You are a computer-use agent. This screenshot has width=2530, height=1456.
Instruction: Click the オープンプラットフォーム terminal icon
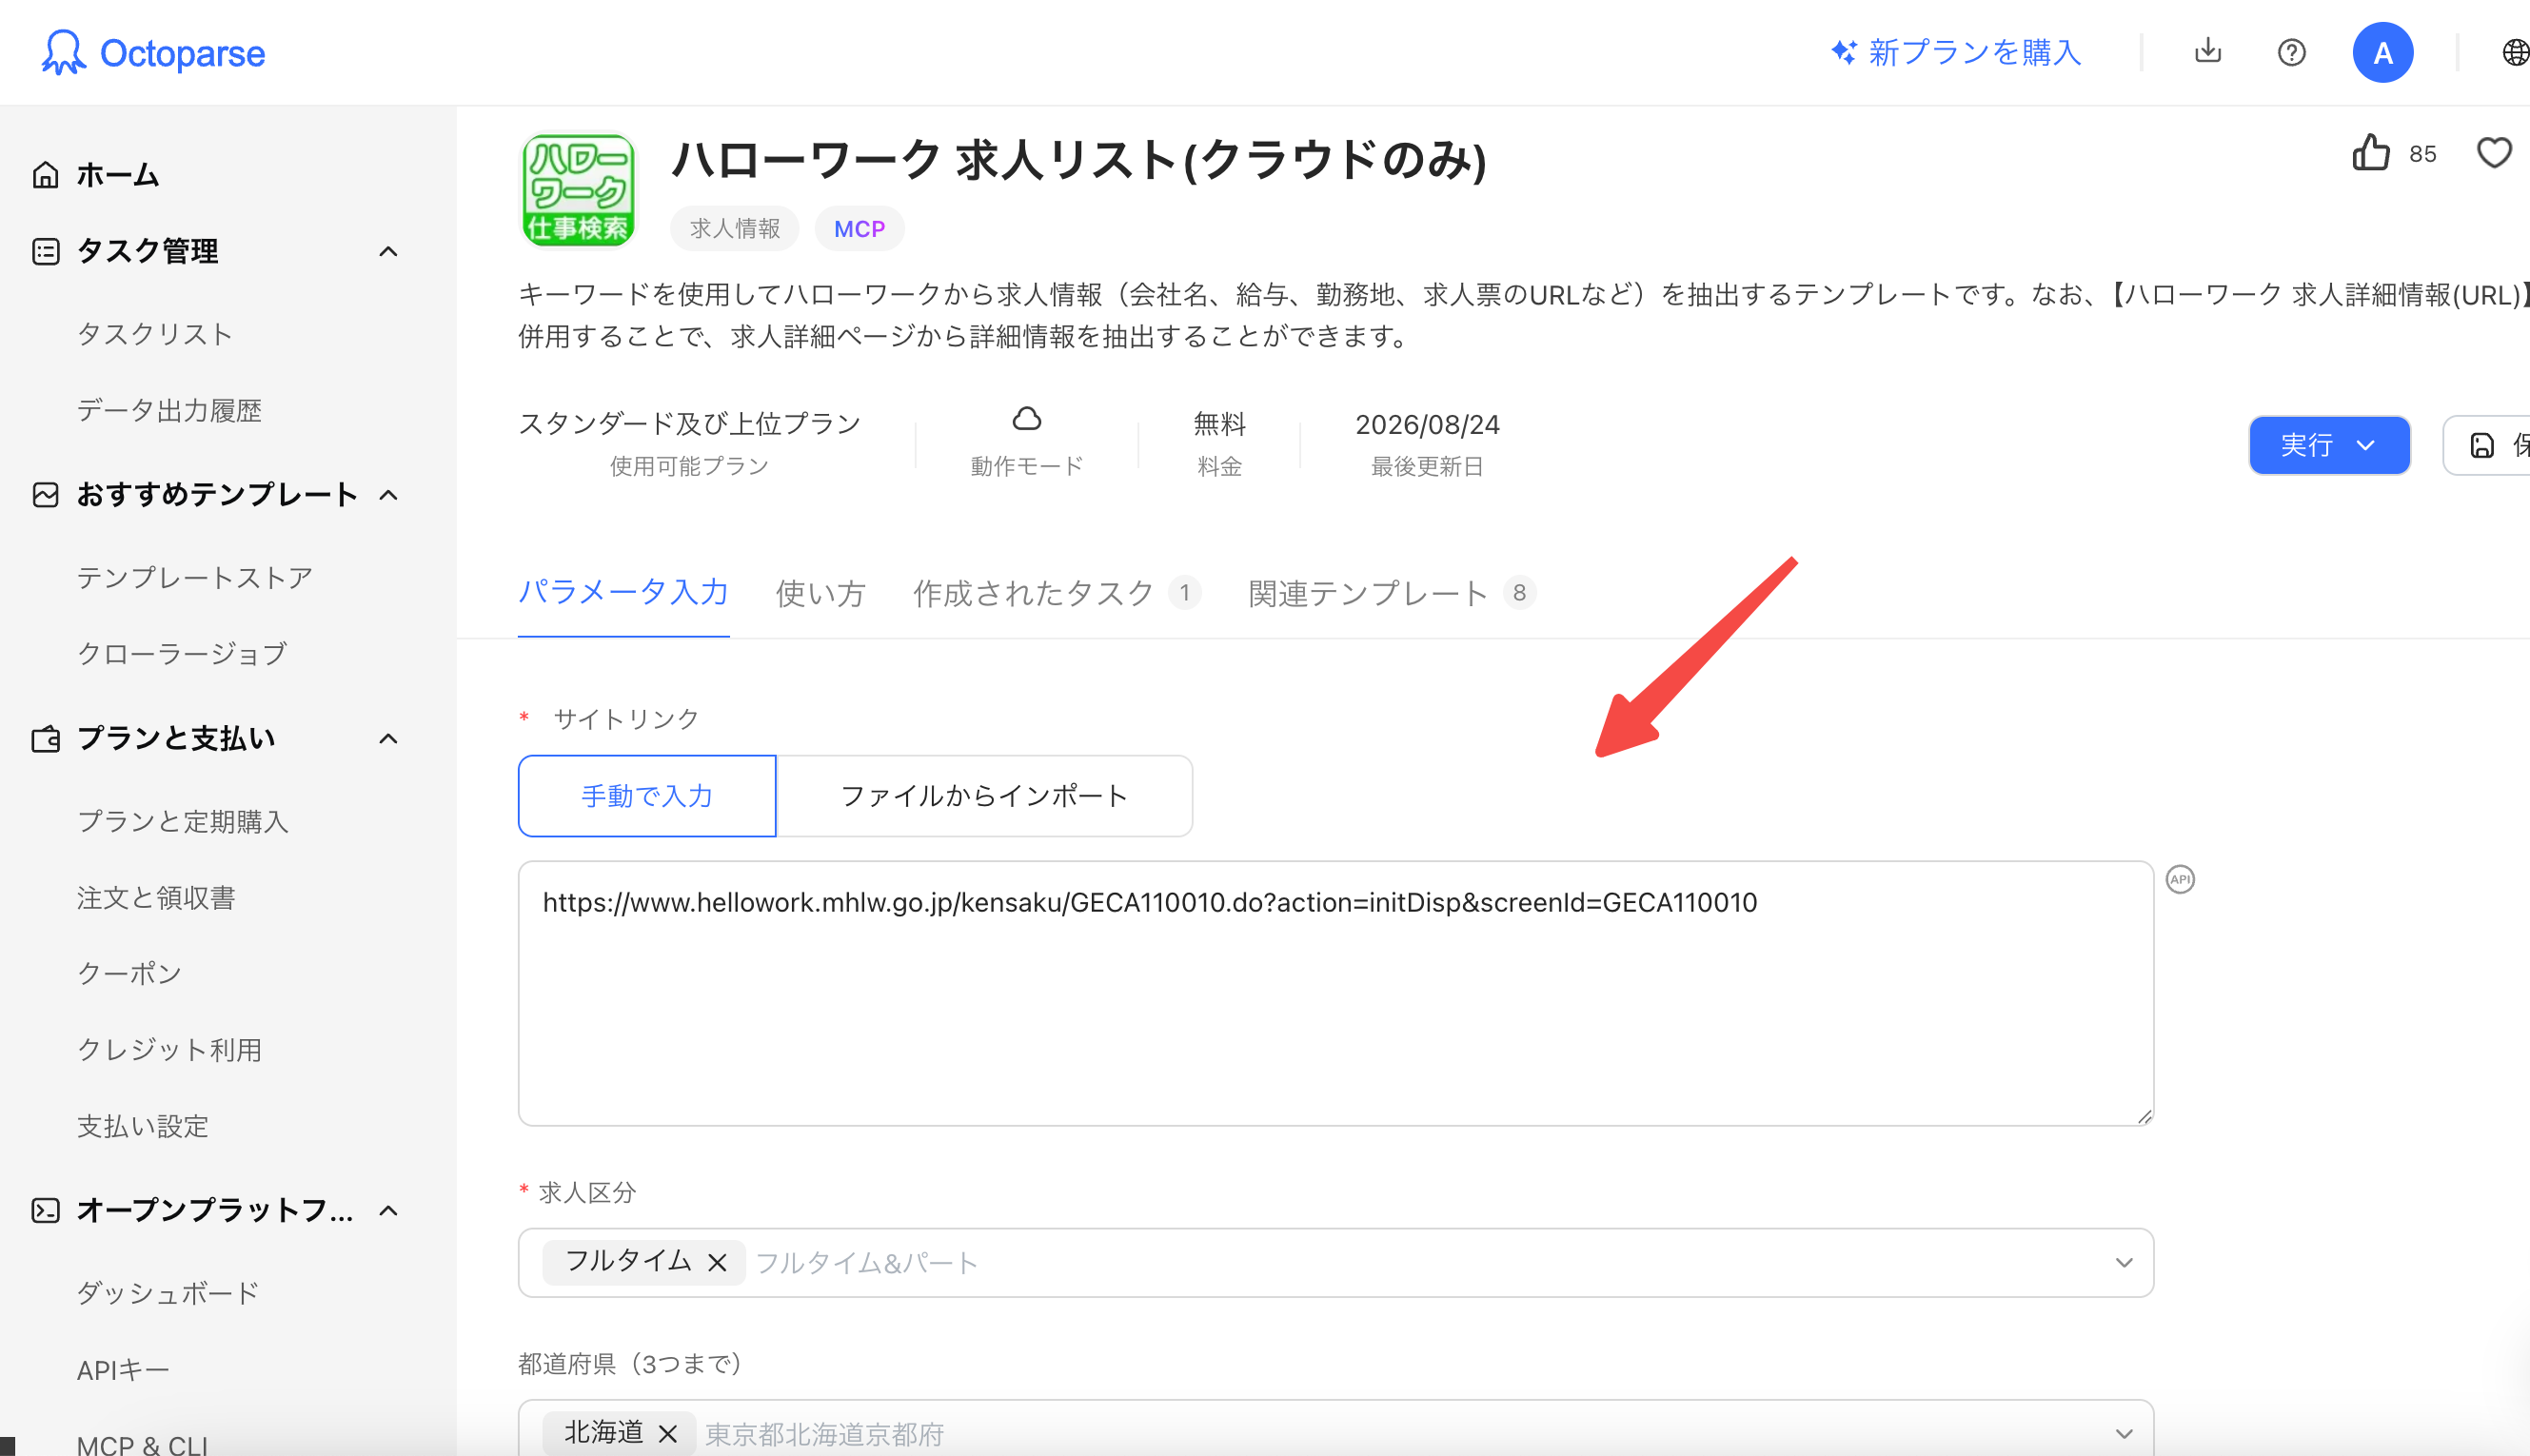(x=45, y=1211)
